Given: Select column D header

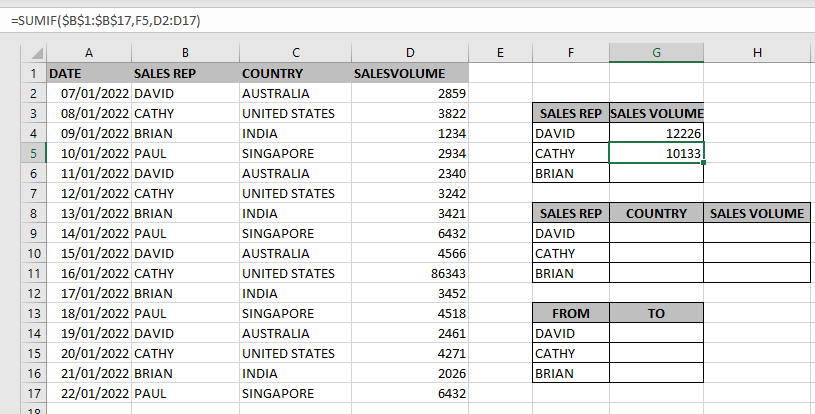Looking at the screenshot, I should pos(410,52).
